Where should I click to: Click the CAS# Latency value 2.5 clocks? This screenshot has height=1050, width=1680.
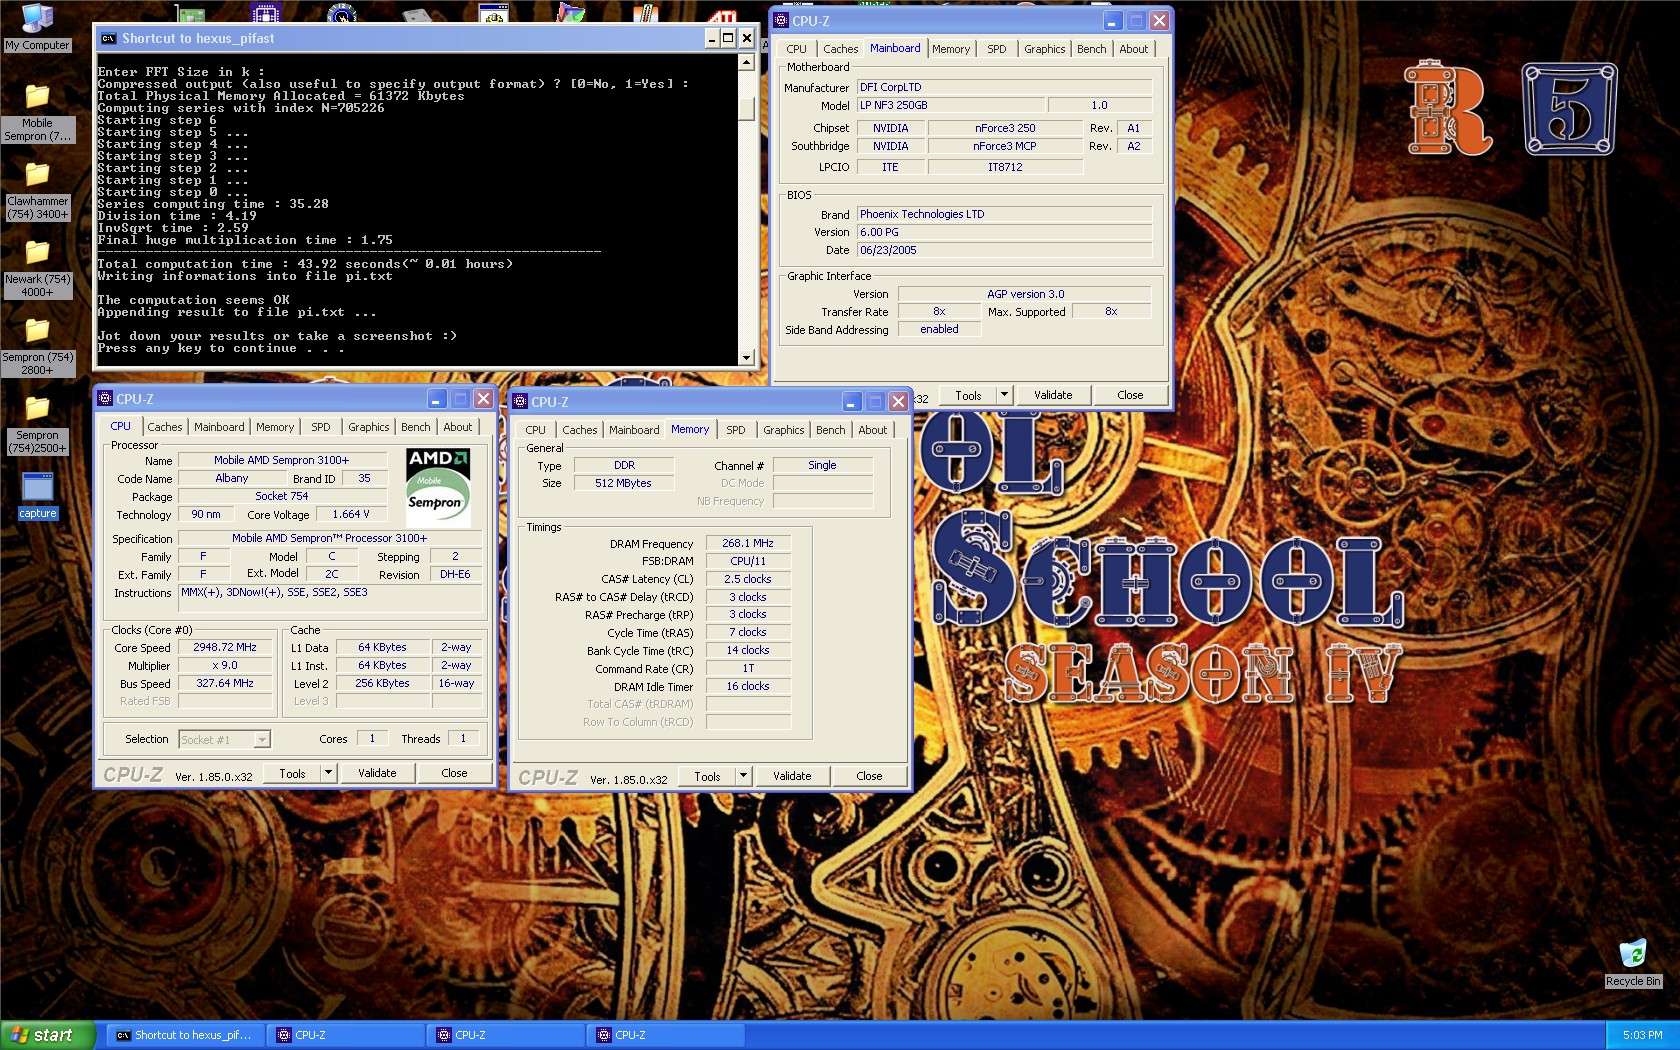click(x=748, y=579)
